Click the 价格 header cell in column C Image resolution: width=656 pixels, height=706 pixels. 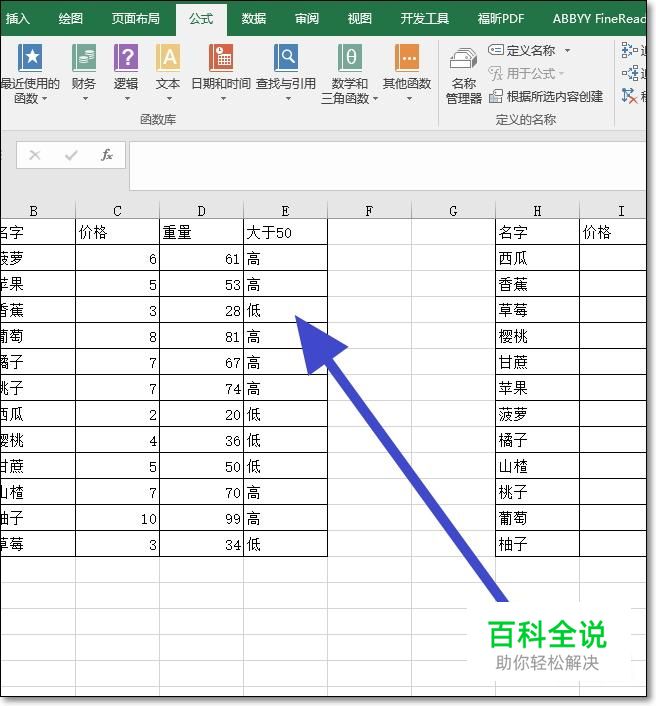coord(118,232)
